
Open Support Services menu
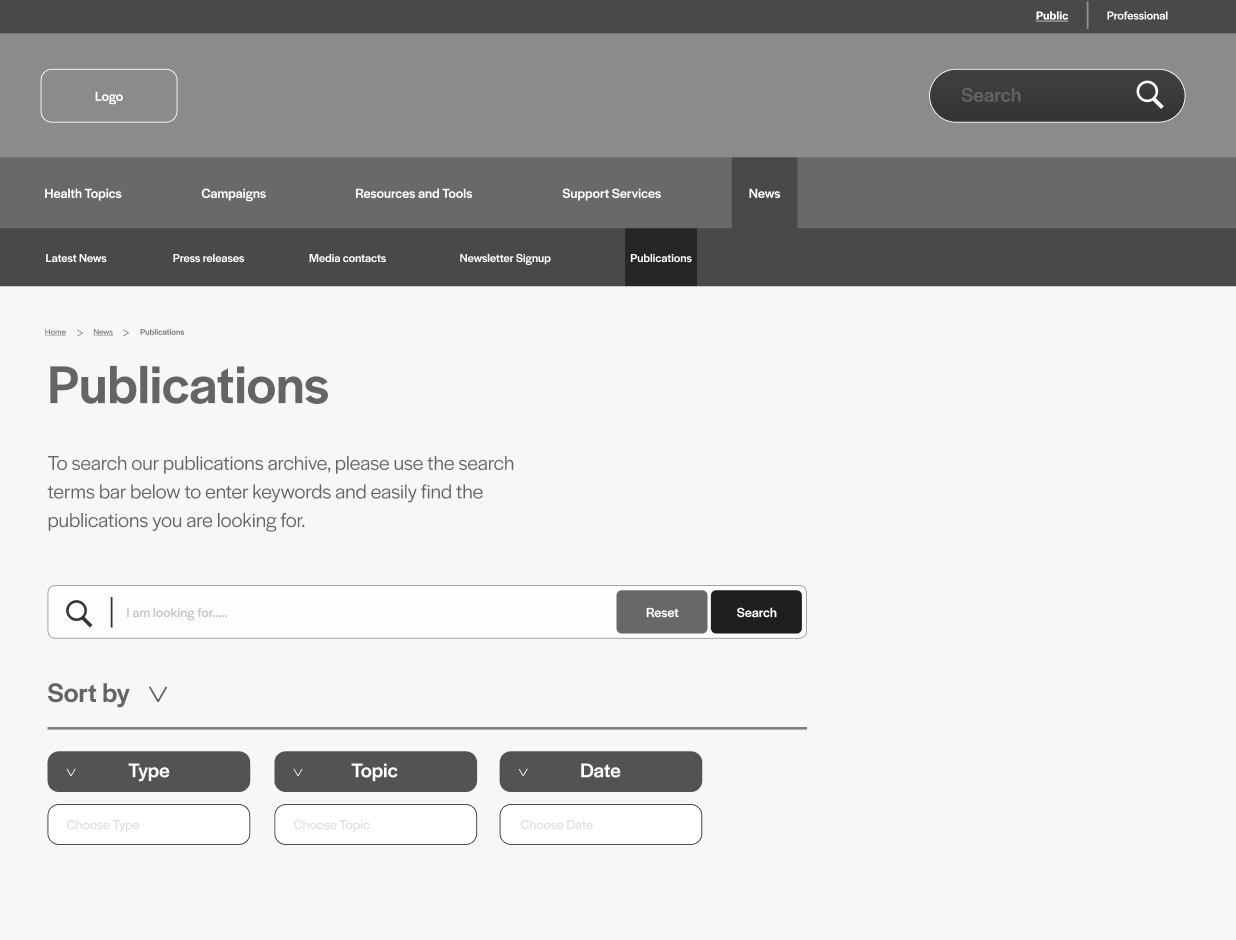point(611,193)
